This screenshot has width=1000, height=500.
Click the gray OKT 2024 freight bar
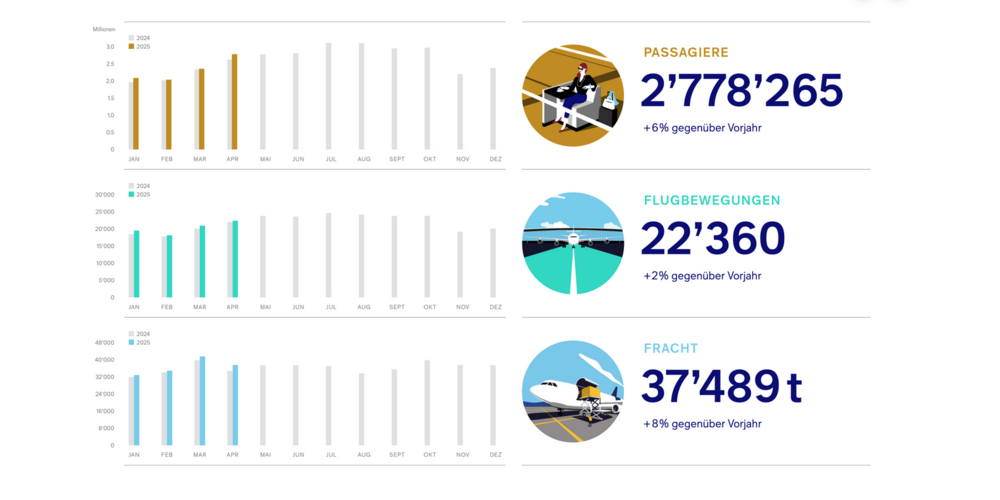click(x=427, y=403)
